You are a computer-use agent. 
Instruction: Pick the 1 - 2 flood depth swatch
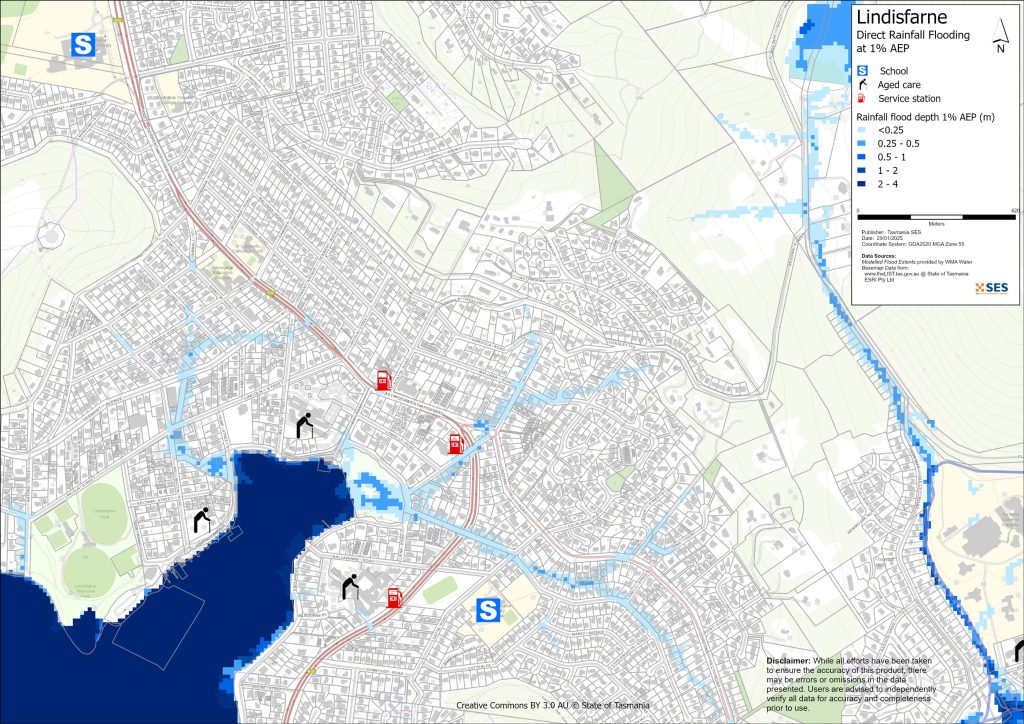(862, 171)
